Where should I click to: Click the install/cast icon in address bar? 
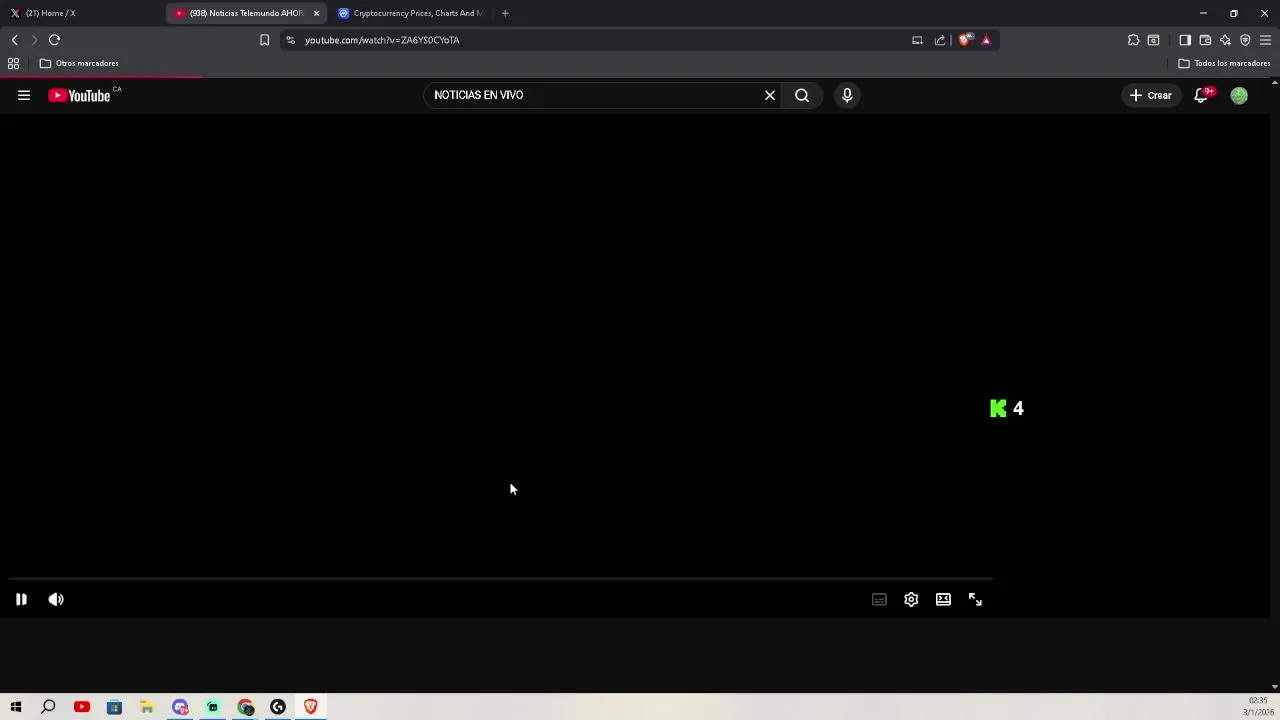pos(917,40)
